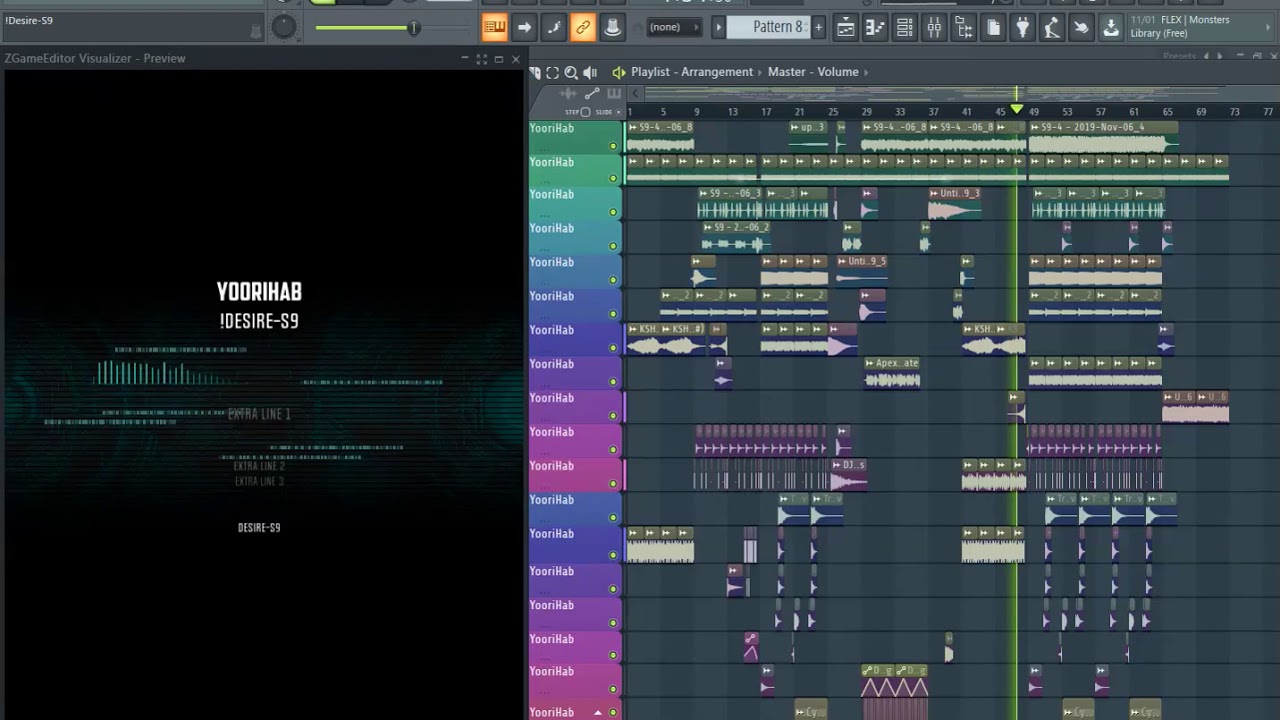Viewport: 1280px width, 720px height.
Task: Click the playlist overview minimap strip
Action: 955,94
